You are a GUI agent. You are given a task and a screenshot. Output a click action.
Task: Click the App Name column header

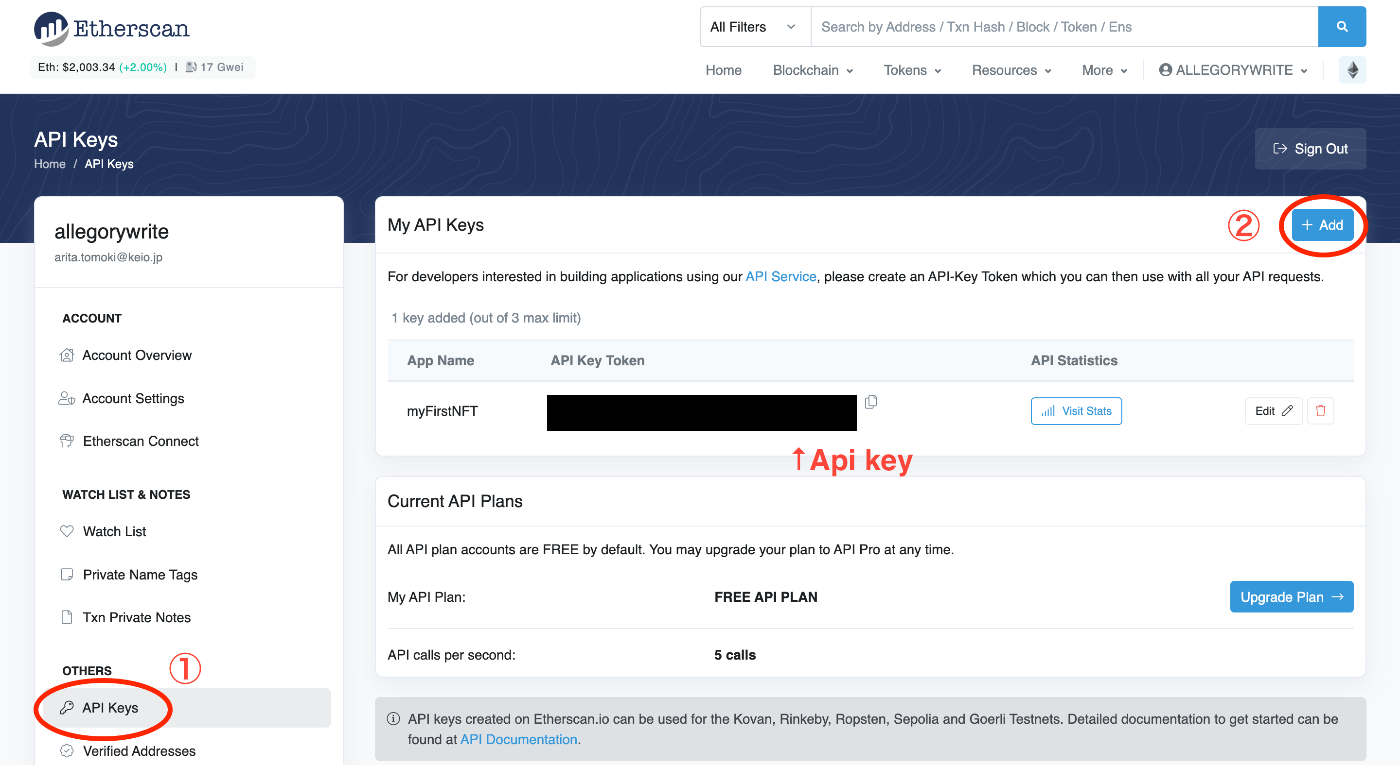point(441,360)
